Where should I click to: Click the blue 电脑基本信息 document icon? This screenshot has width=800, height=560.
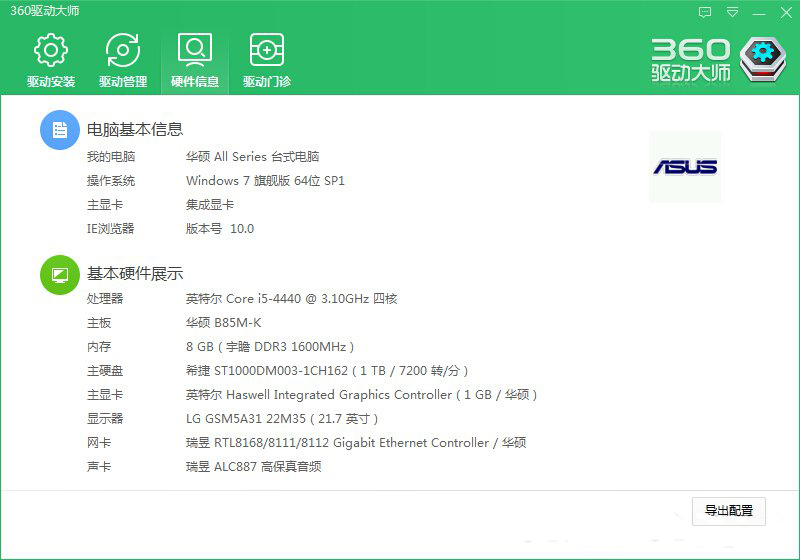pyautogui.click(x=60, y=130)
